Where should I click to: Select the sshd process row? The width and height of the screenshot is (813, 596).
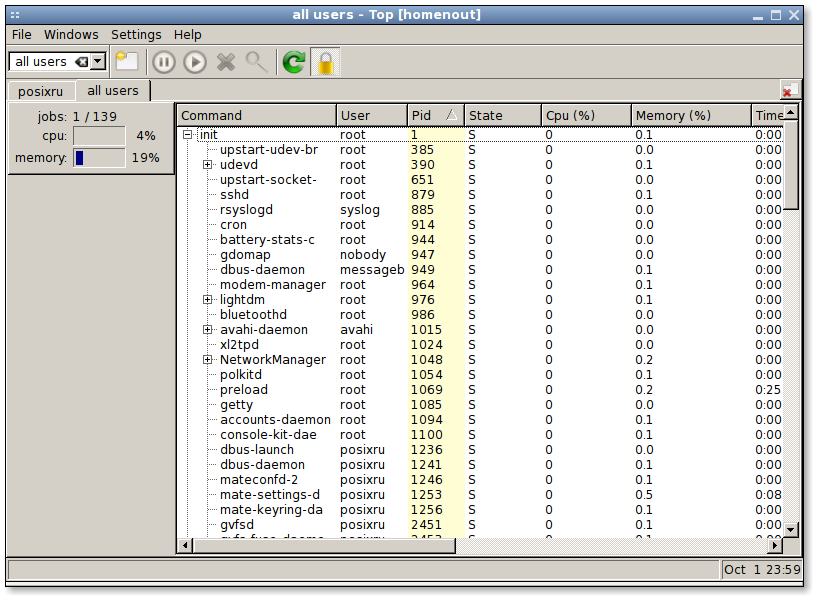pos(481,195)
